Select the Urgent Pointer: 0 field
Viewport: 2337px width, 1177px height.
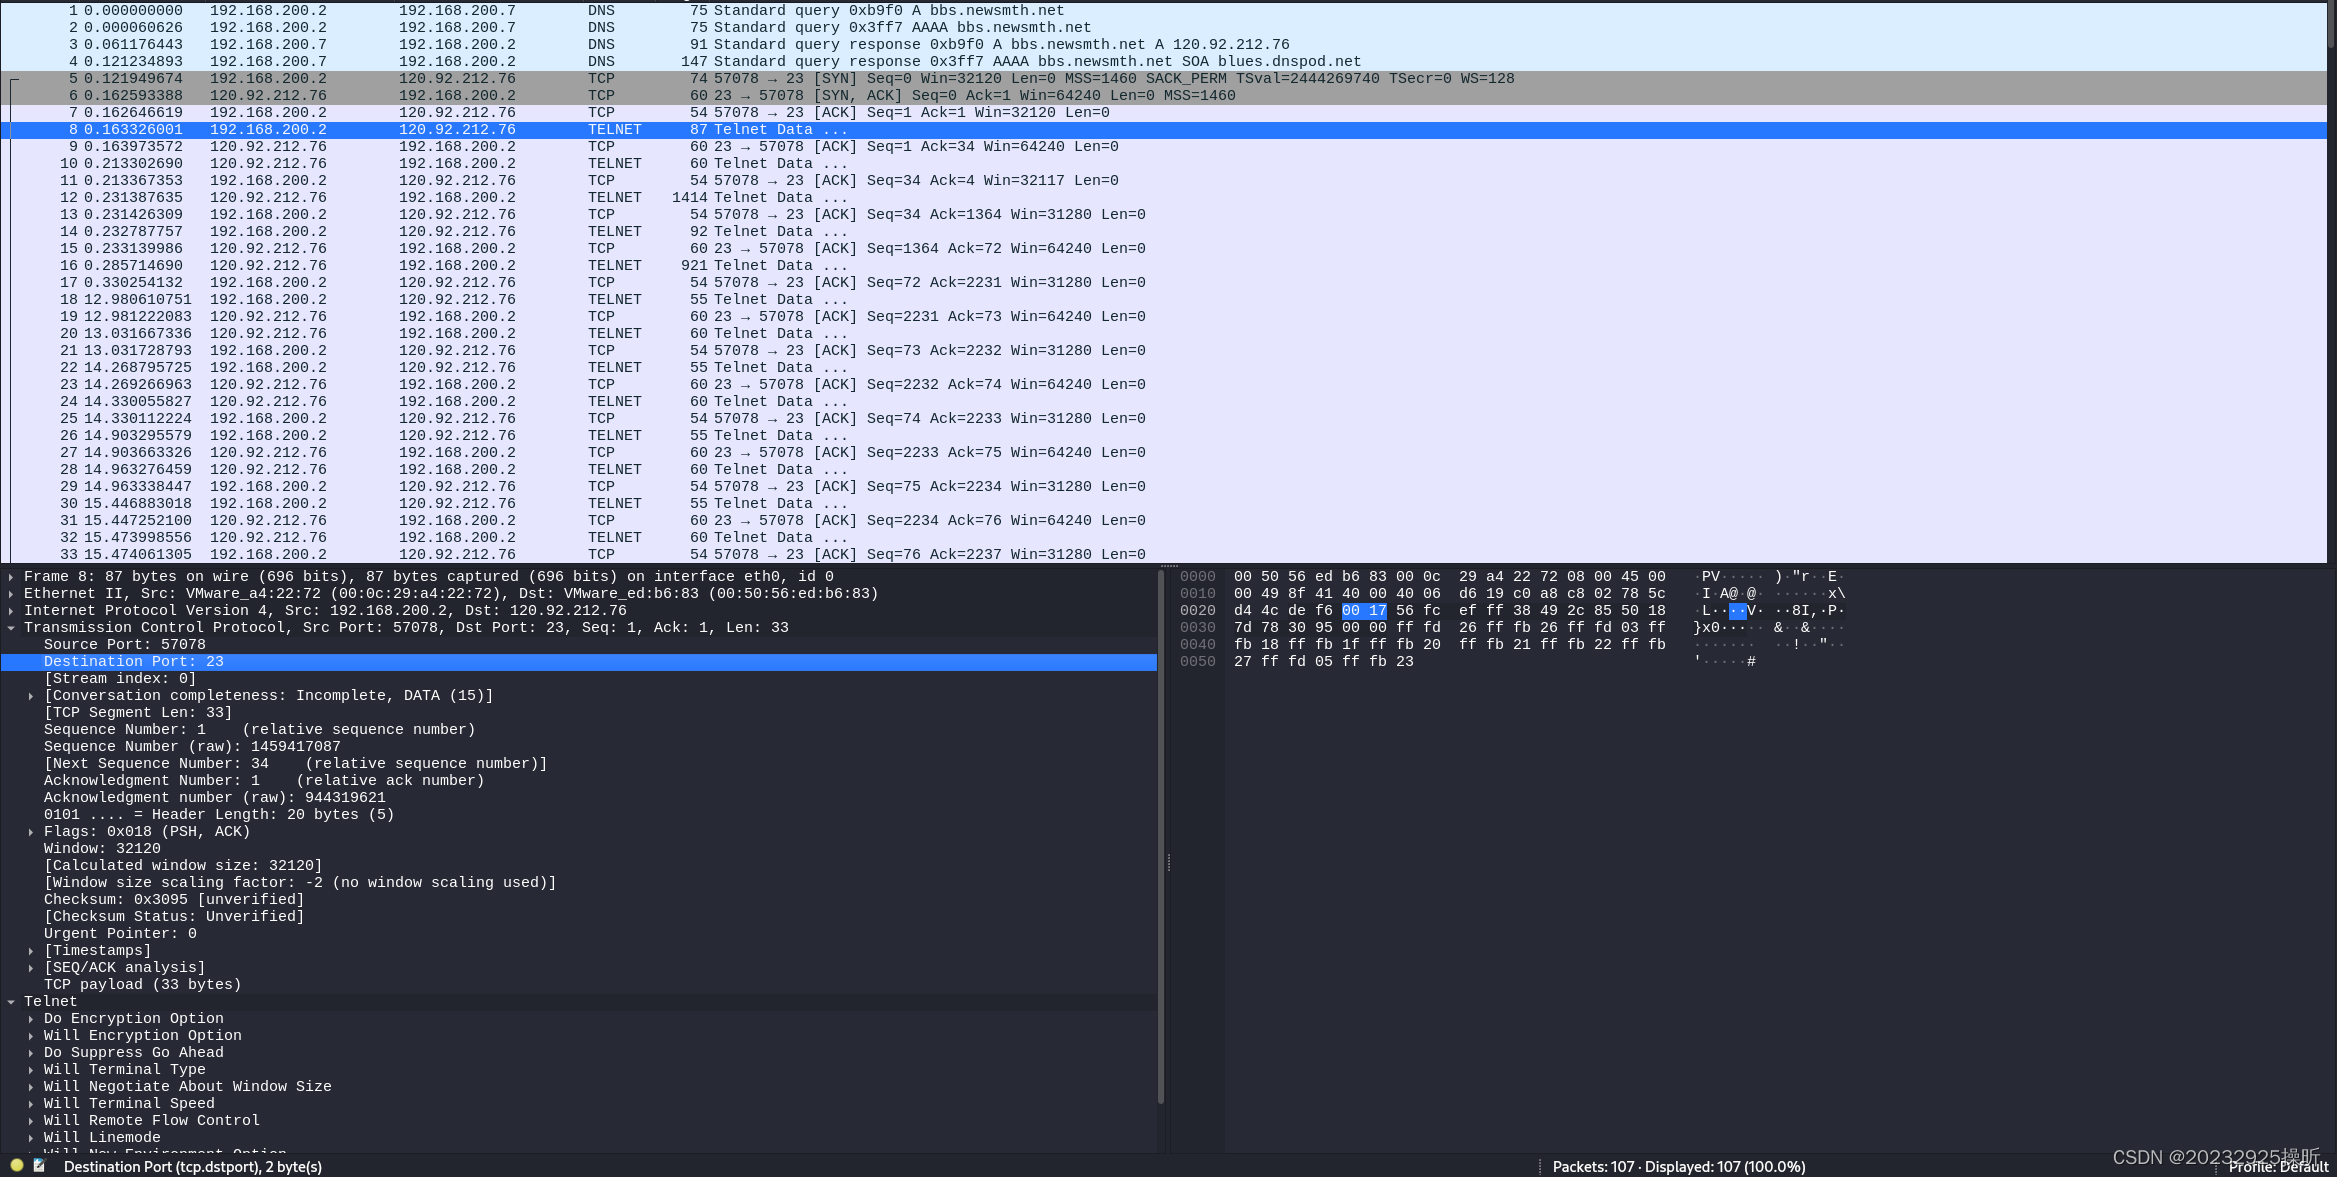(579, 934)
